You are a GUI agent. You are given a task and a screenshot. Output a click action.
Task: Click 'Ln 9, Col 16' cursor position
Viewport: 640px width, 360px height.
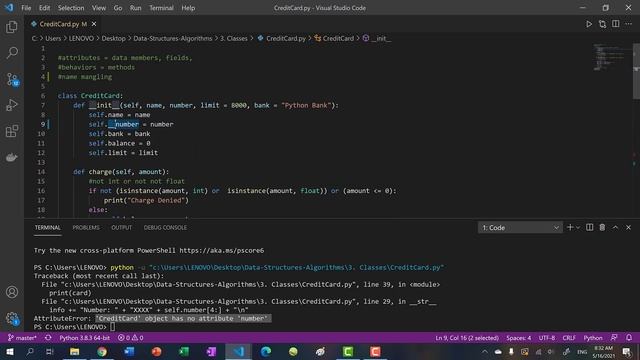coord(467,338)
